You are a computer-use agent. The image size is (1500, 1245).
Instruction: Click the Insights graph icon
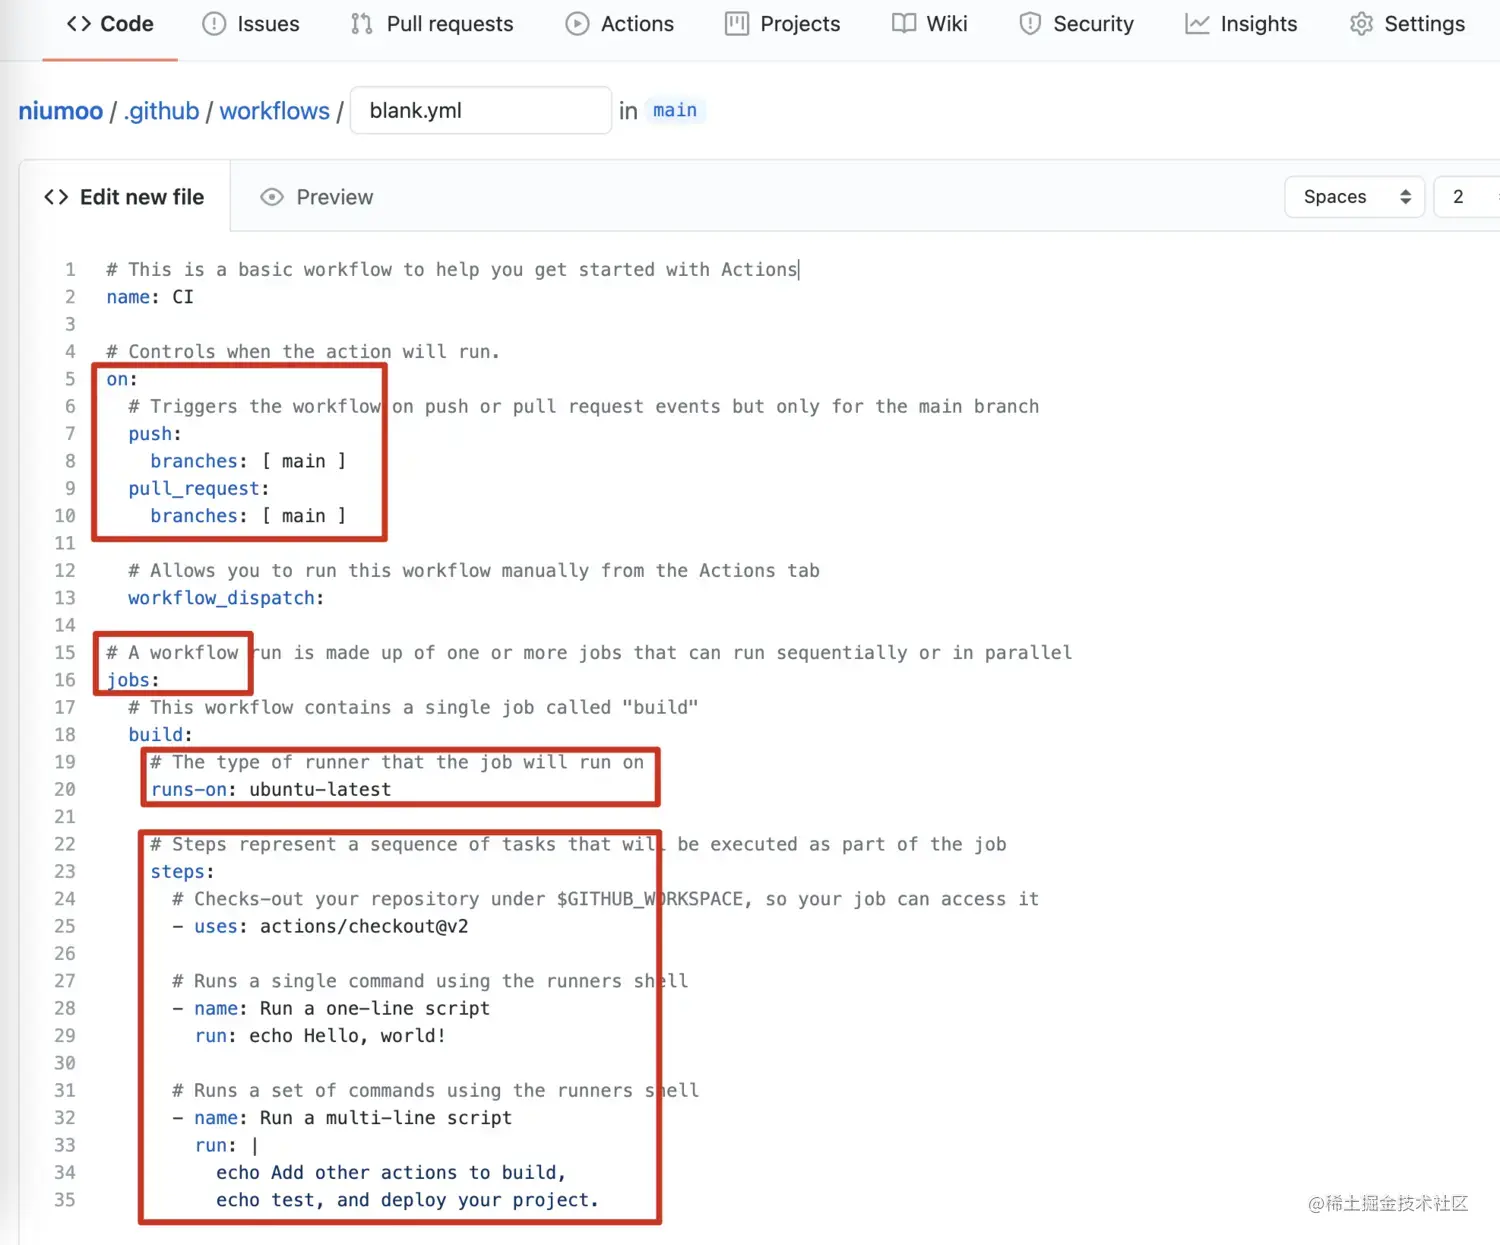coord(1197,24)
